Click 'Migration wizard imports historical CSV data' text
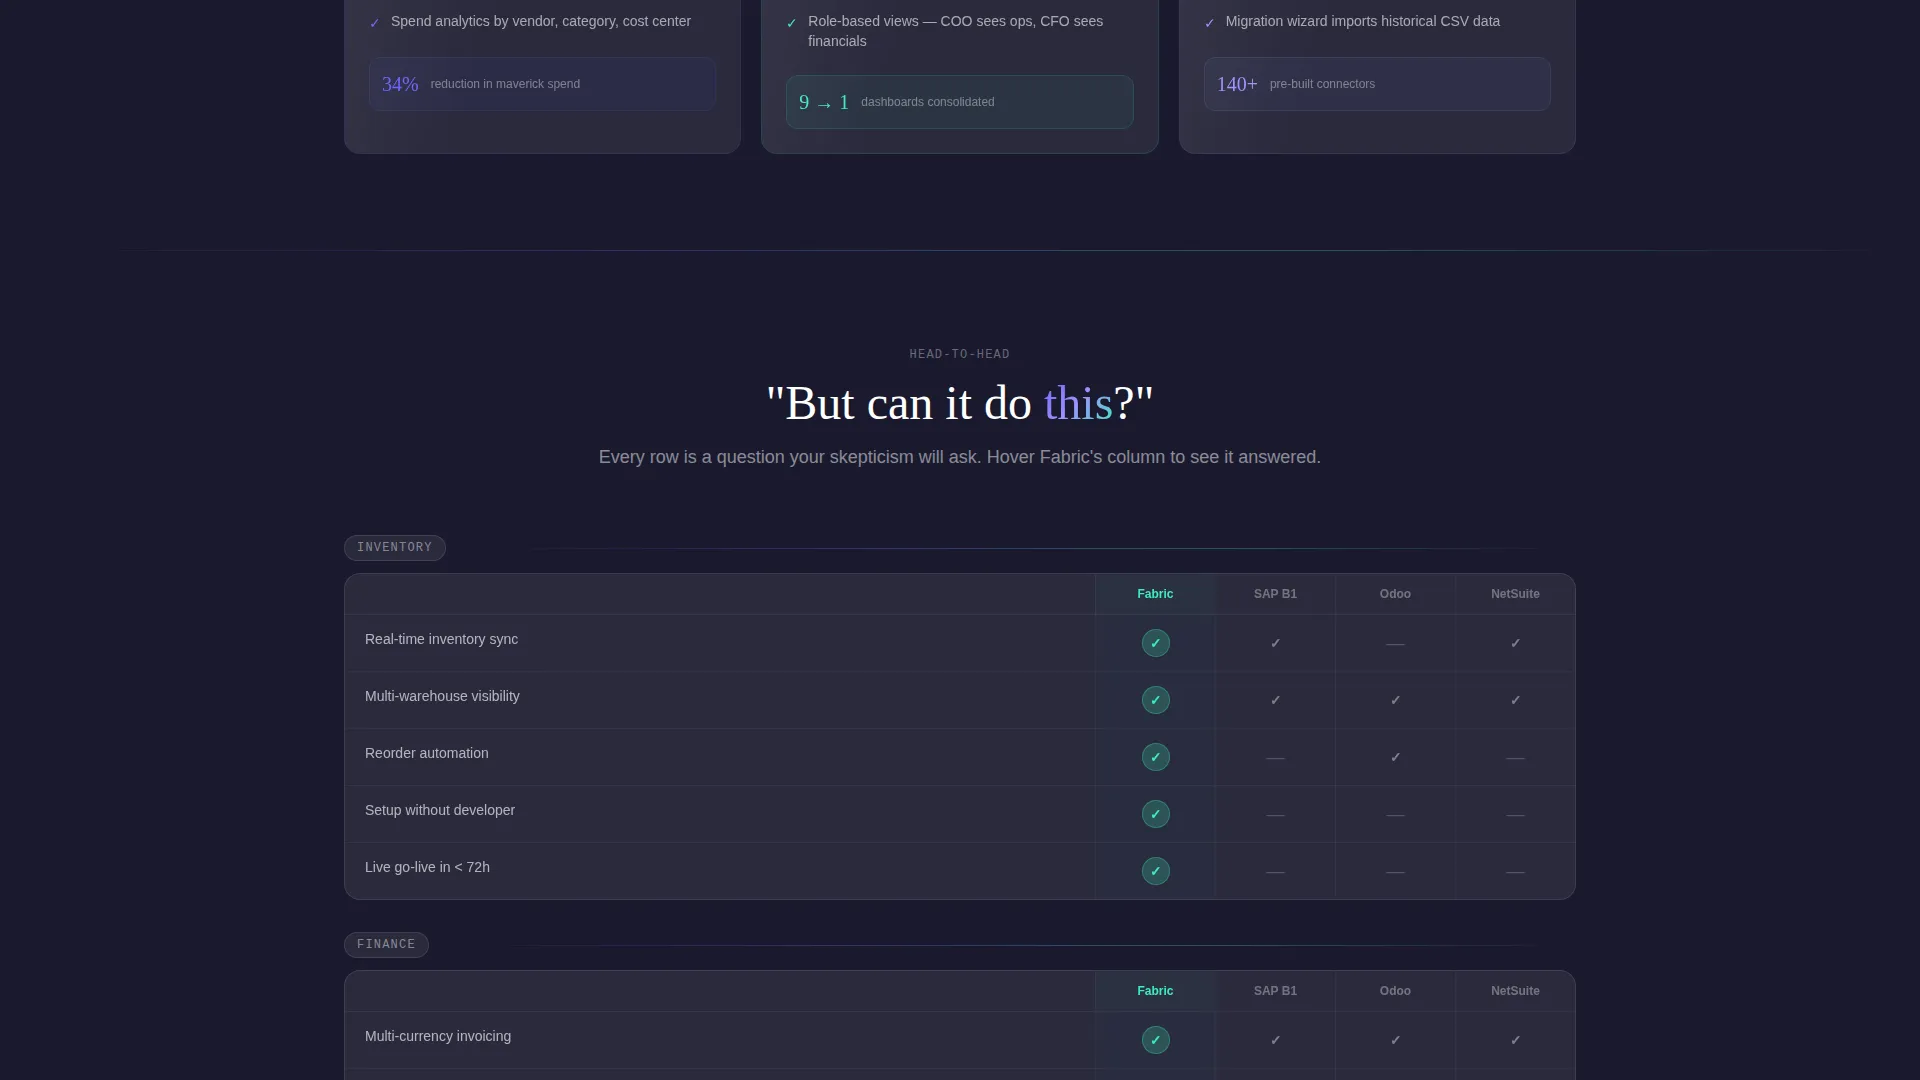 (x=1362, y=21)
